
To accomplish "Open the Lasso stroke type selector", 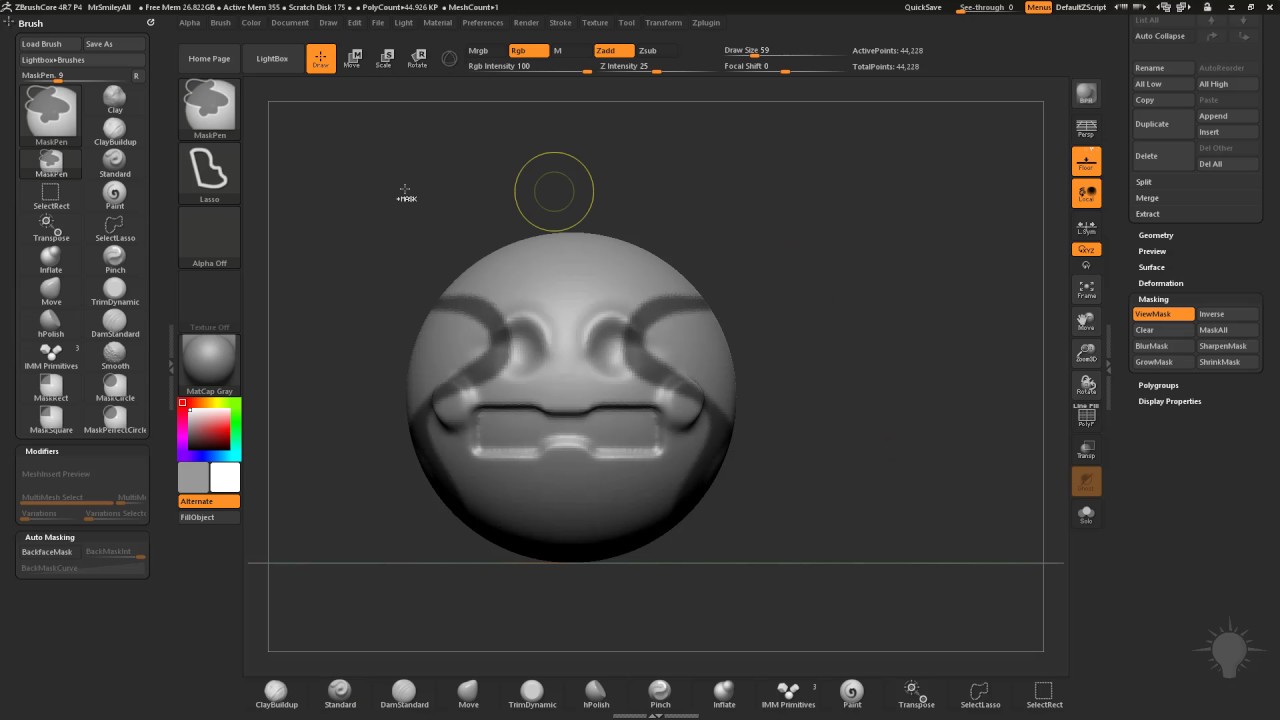I will pos(209,173).
